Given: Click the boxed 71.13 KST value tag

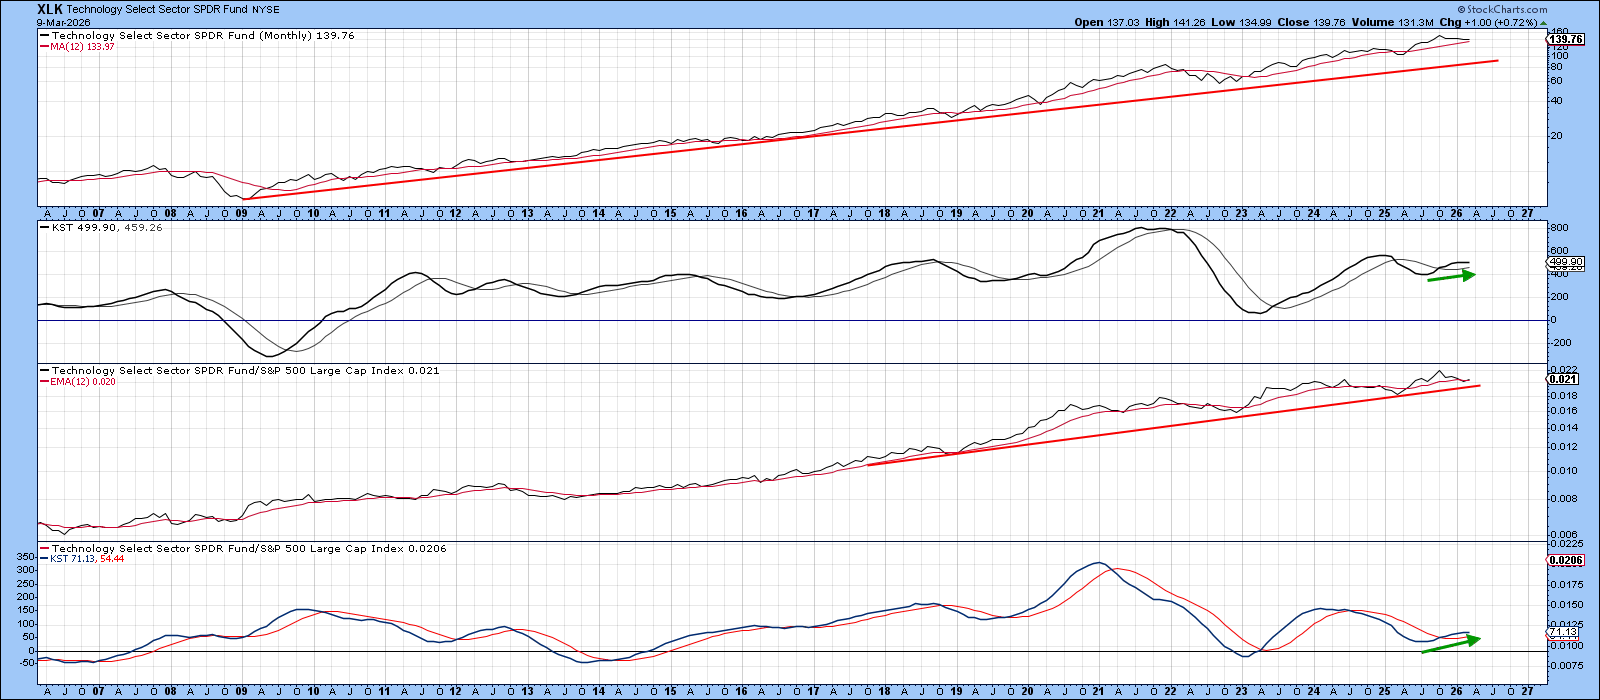Looking at the screenshot, I should pos(1563,632).
